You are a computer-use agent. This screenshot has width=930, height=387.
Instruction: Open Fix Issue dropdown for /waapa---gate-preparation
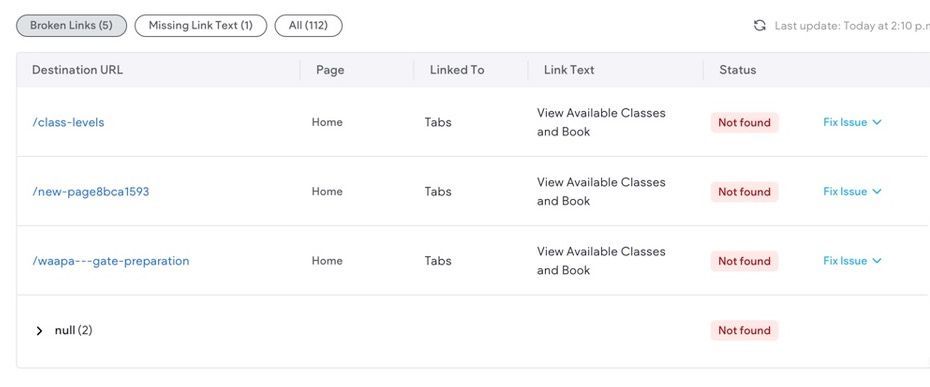(x=852, y=261)
